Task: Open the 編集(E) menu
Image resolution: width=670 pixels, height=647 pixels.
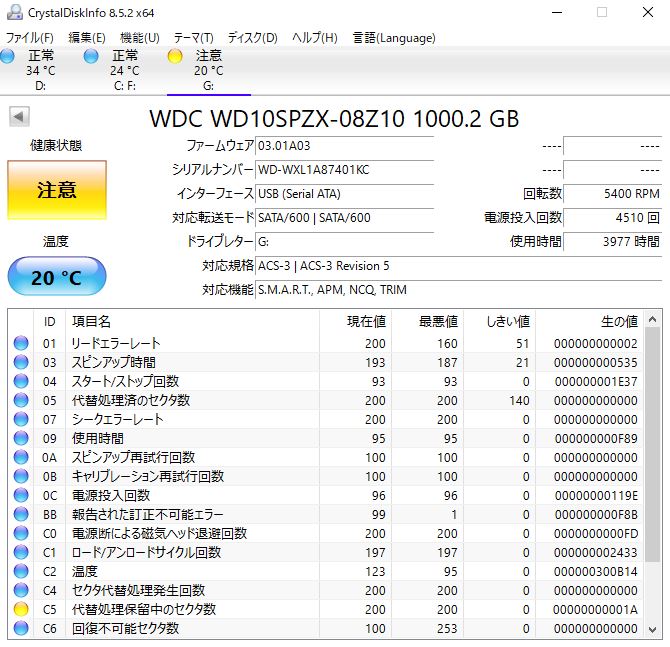Action: (87, 38)
